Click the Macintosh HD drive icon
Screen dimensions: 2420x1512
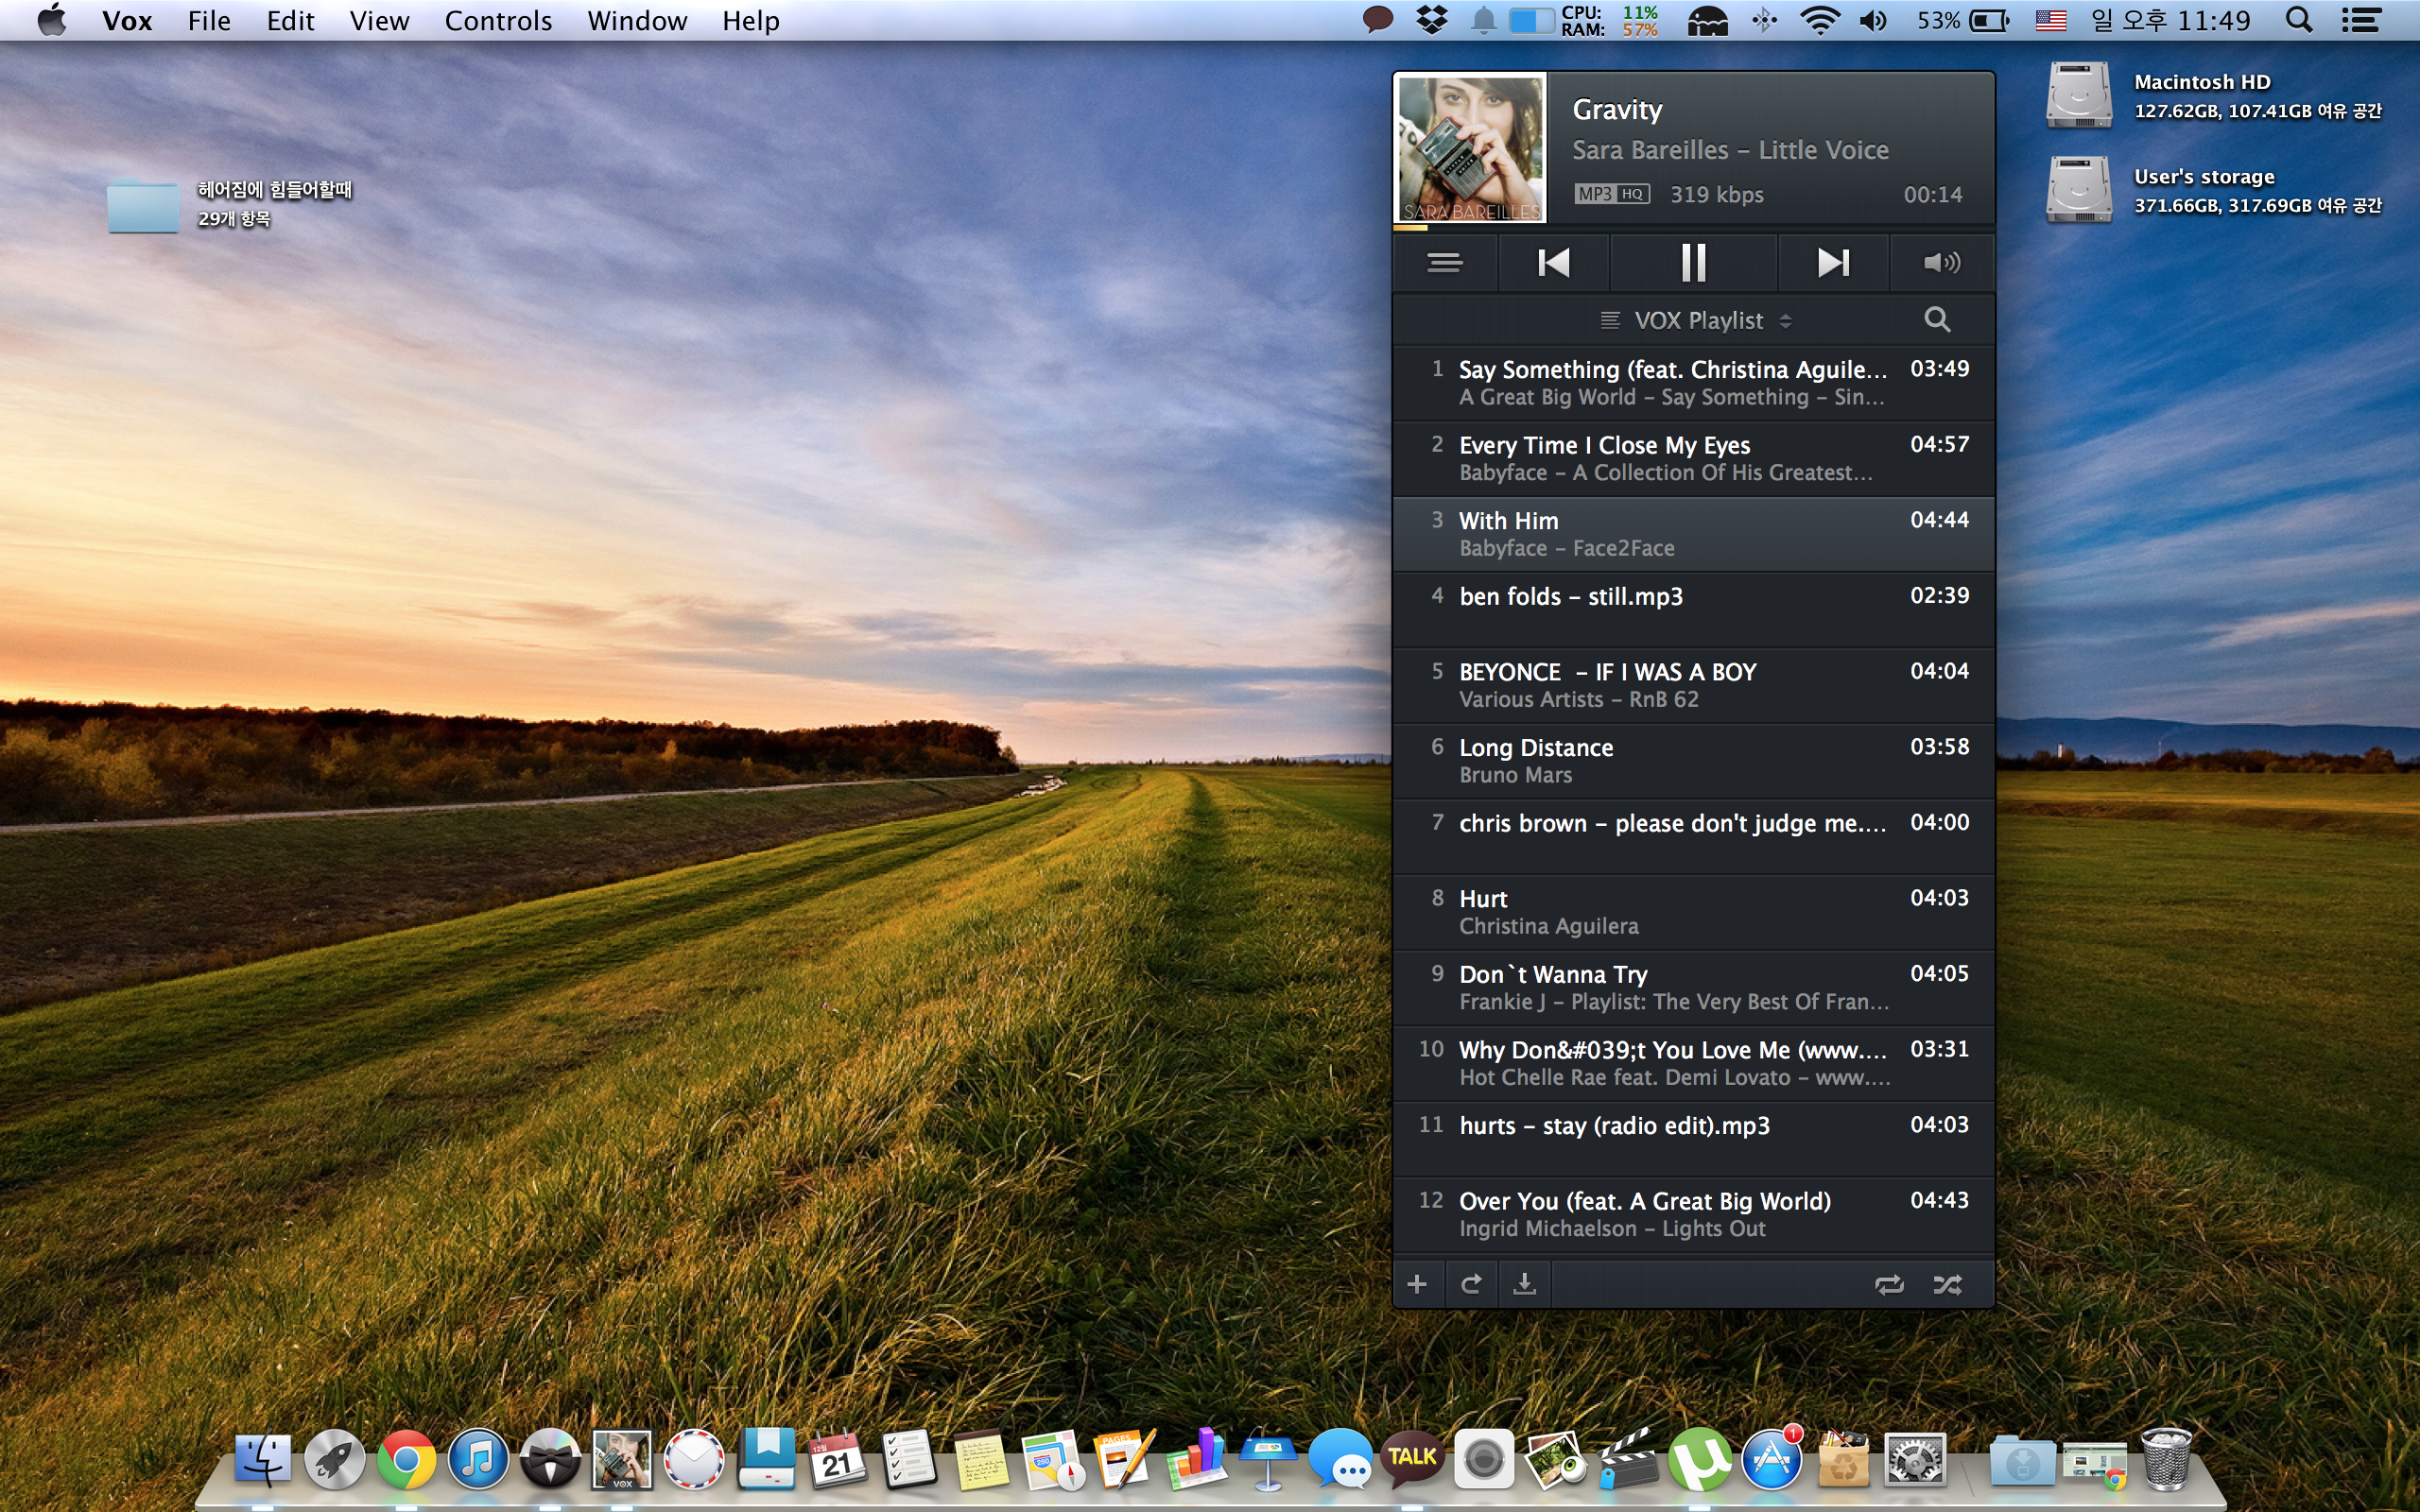(2079, 95)
